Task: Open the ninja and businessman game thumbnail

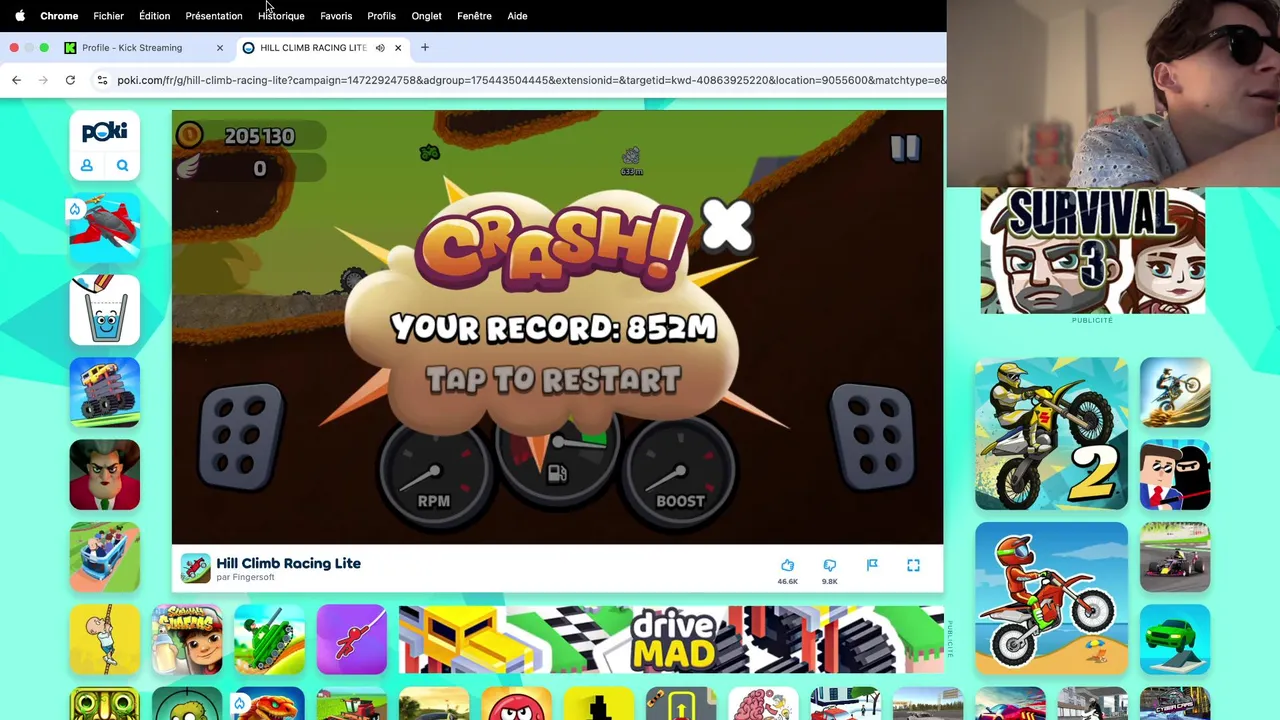Action: click(x=1175, y=475)
